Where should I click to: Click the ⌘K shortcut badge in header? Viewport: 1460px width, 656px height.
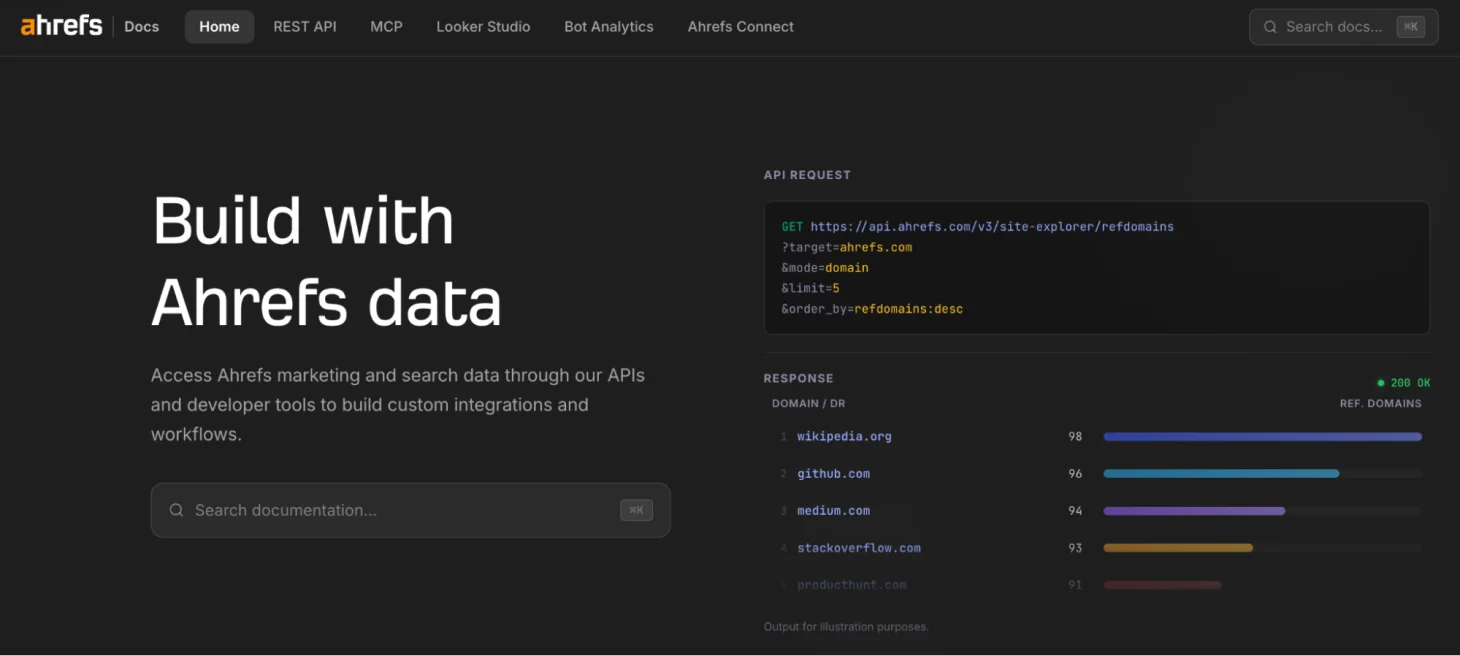point(1410,27)
